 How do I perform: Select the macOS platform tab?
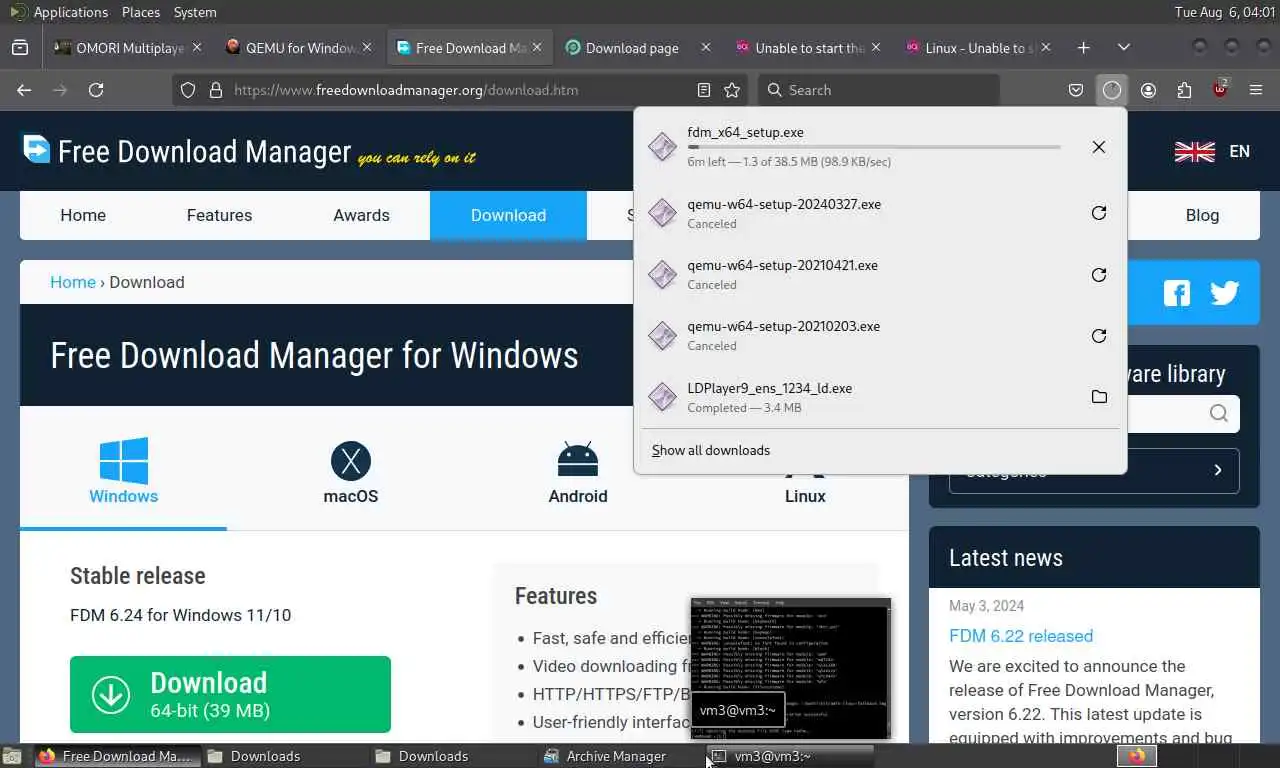click(x=350, y=472)
